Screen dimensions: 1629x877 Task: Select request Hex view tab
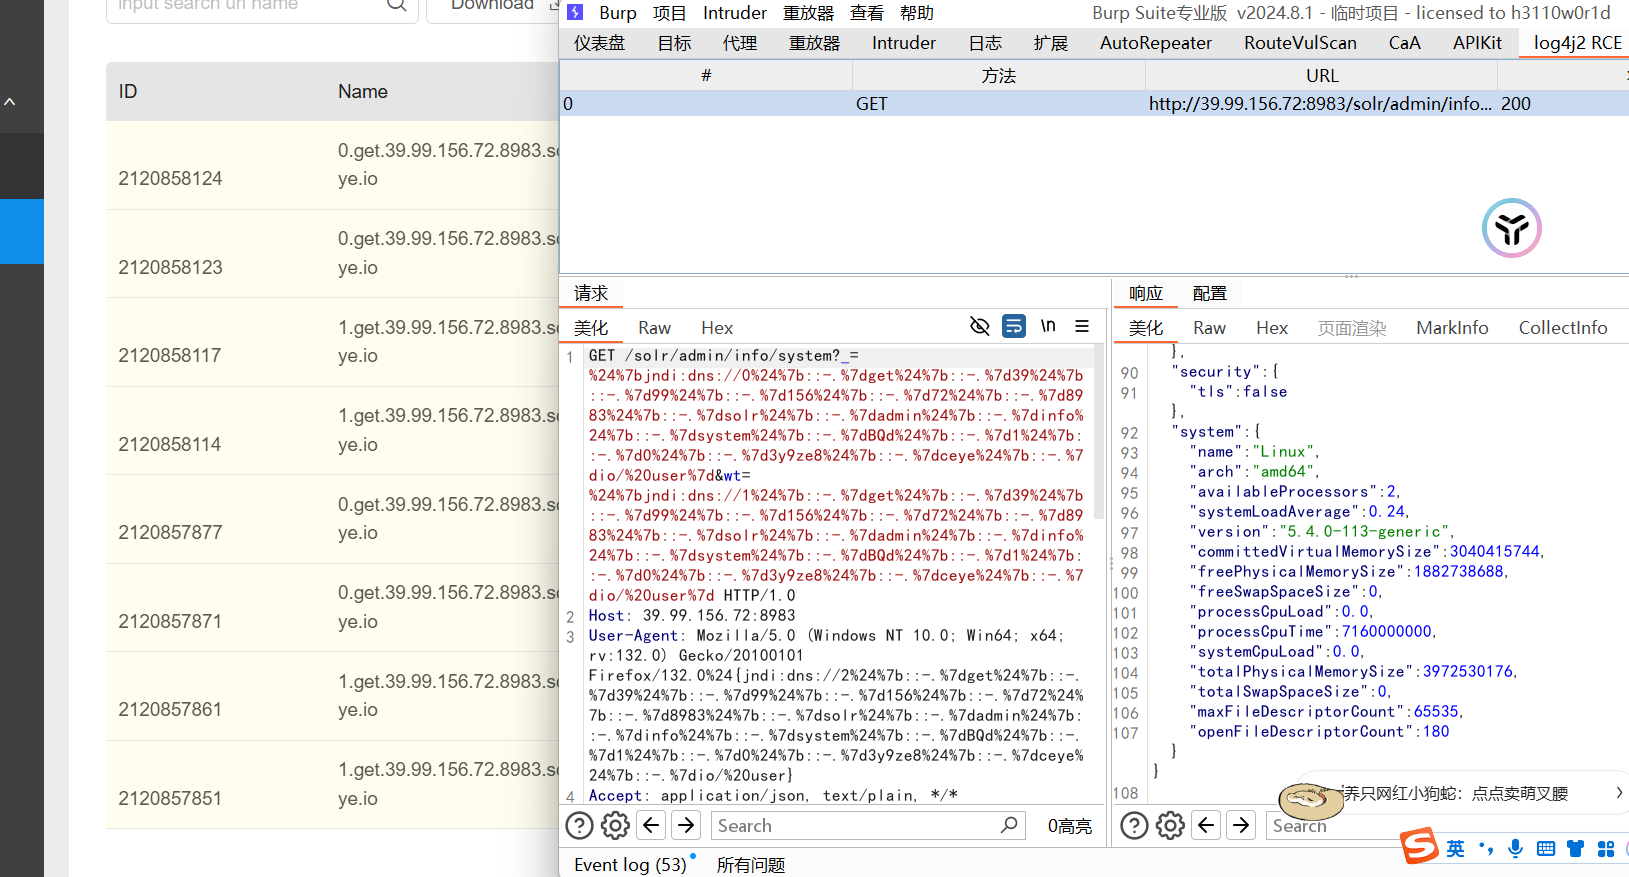coord(717,327)
